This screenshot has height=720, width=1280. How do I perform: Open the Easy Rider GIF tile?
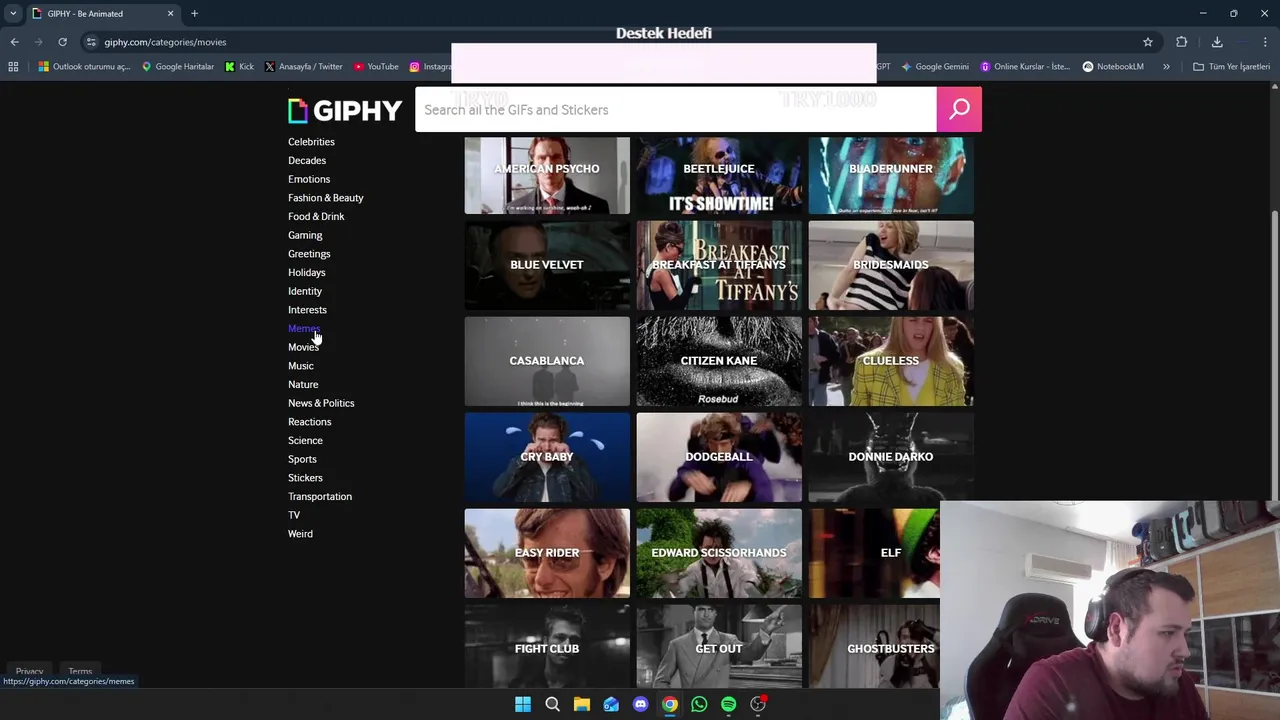tap(547, 553)
